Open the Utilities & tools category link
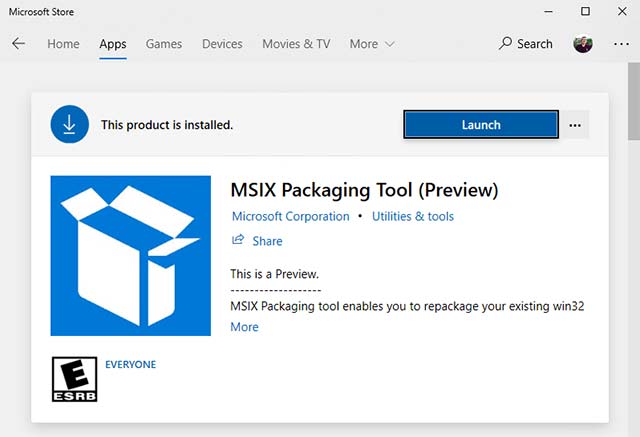The image size is (640, 437). (413, 216)
